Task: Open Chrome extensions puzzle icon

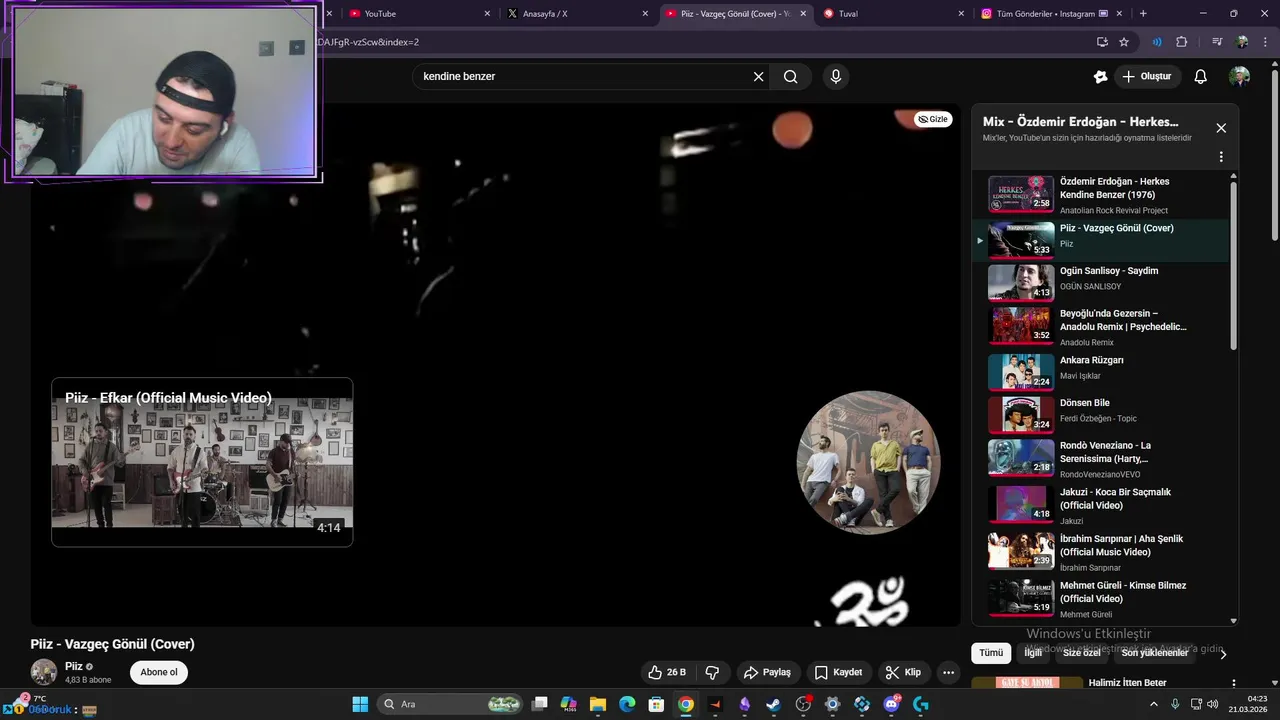Action: click(x=1181, y=42)
